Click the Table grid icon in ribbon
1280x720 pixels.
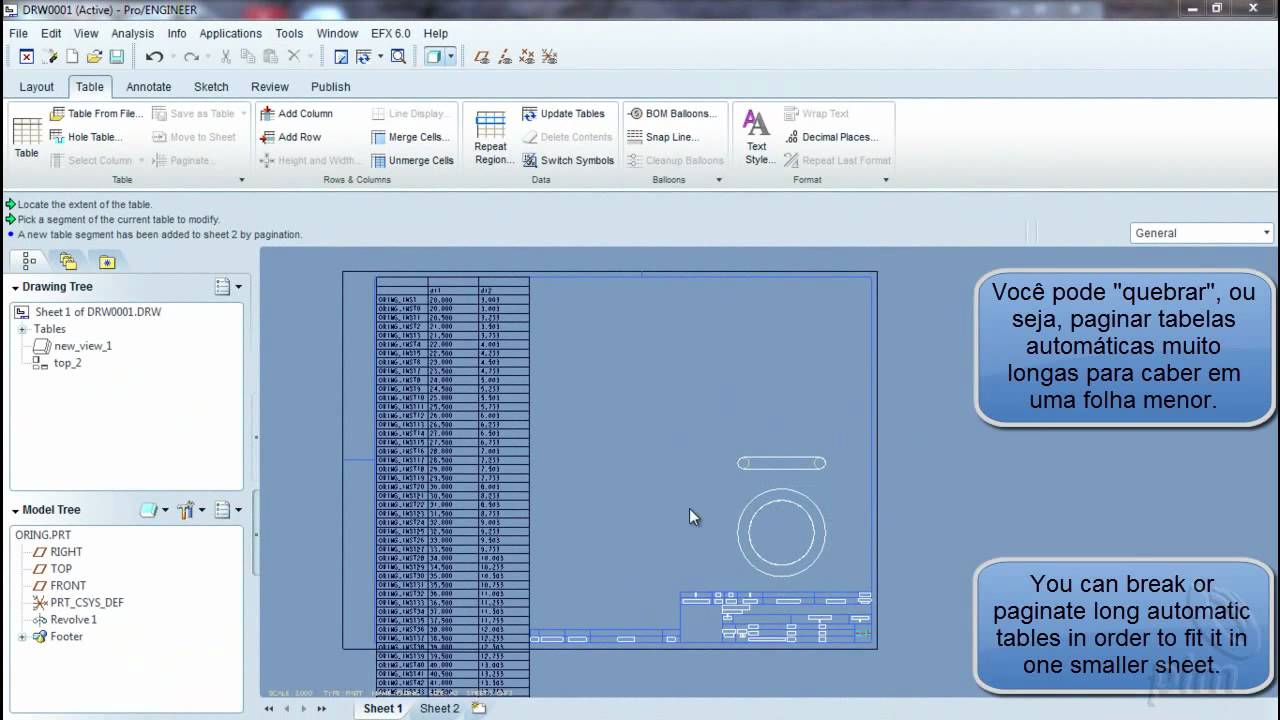click(27, 131)
